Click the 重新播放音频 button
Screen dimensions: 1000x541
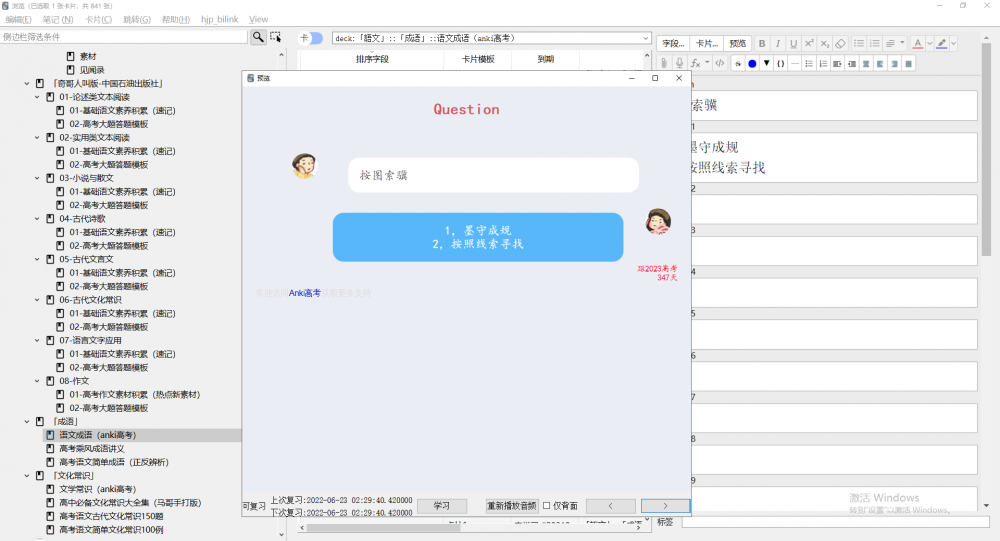(511, 505)
